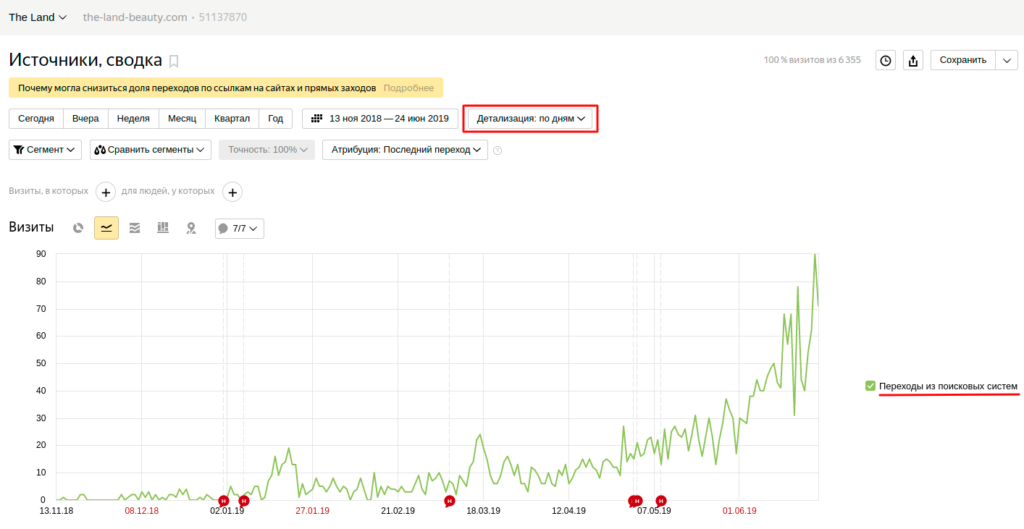Uncheck 'Переходы из поисковых систем' legend checkbox
The image size is (1024, 529).
[x=870, y=386]
